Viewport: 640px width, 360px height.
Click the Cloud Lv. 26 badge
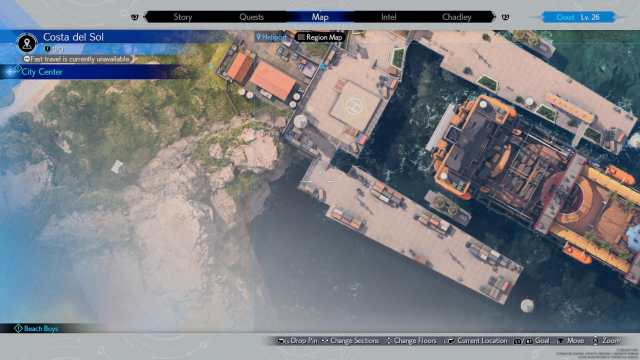pos(578,17)
